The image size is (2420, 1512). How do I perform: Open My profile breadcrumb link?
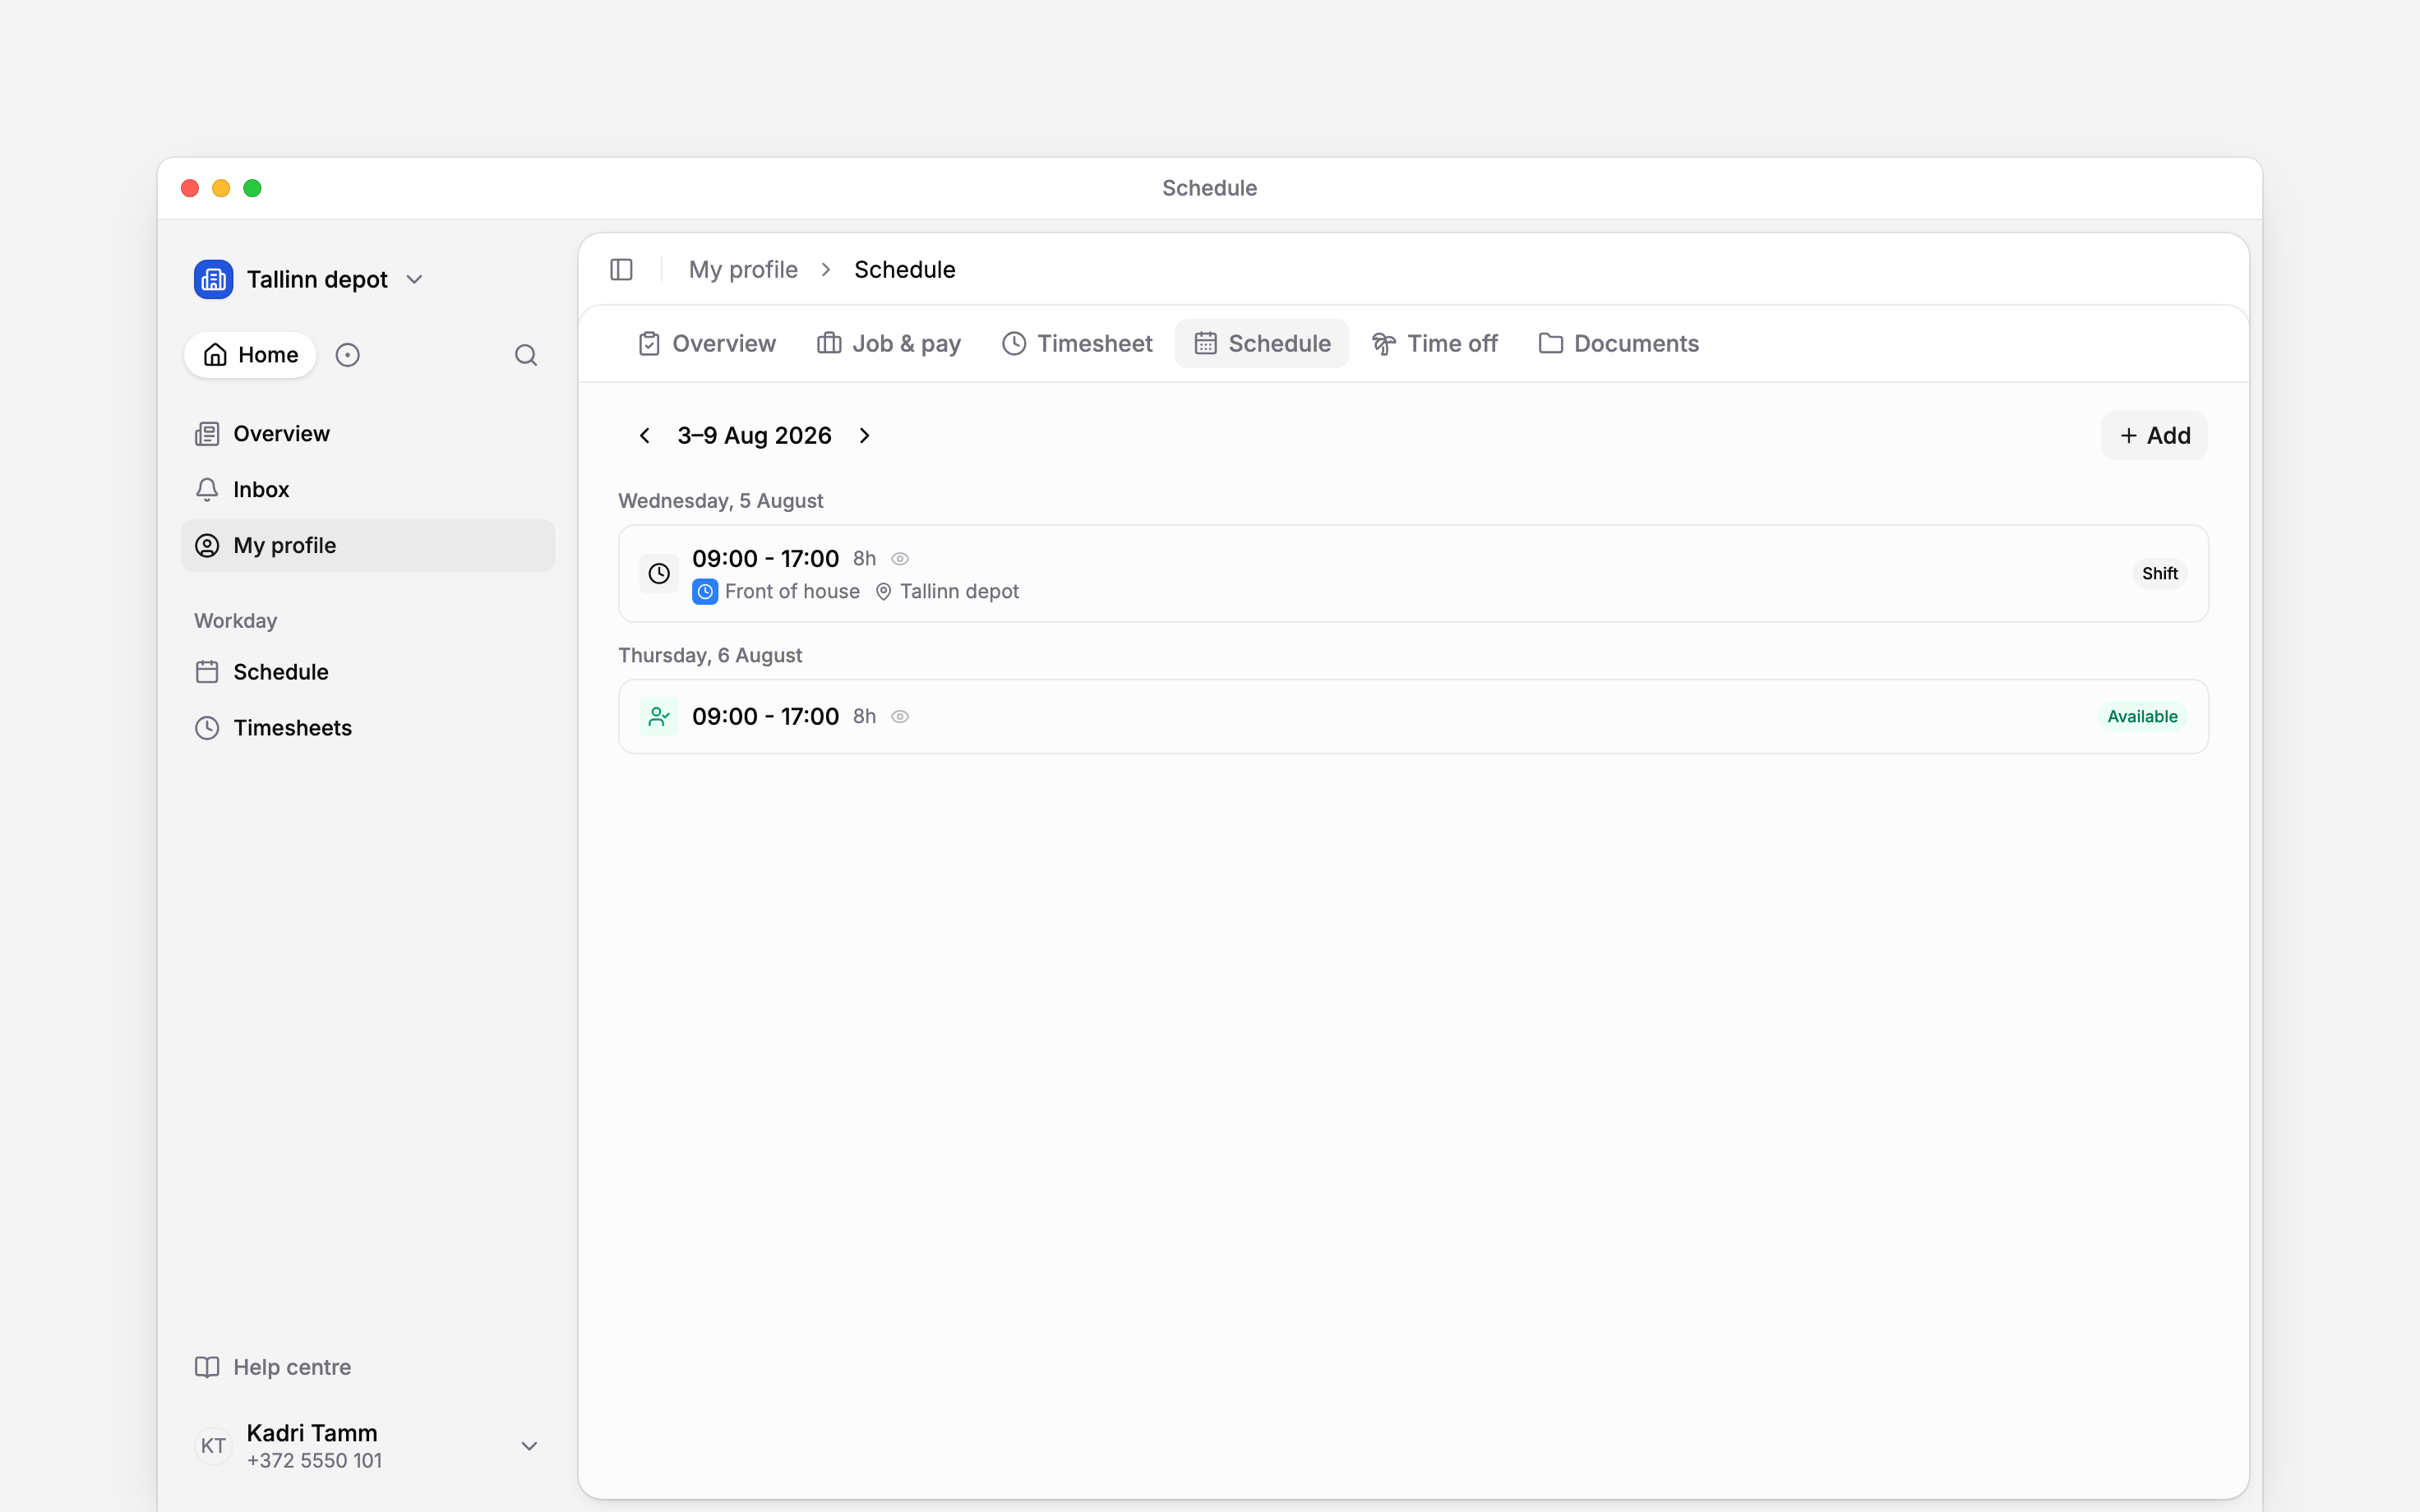(x=743, y=270)
